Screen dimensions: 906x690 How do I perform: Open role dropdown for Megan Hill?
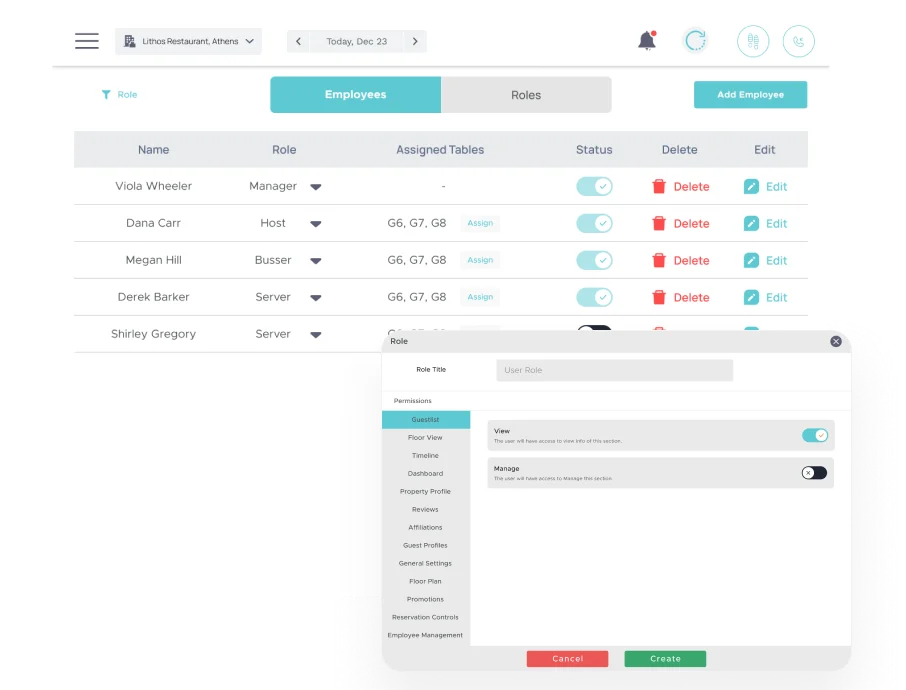pos(315,261)
